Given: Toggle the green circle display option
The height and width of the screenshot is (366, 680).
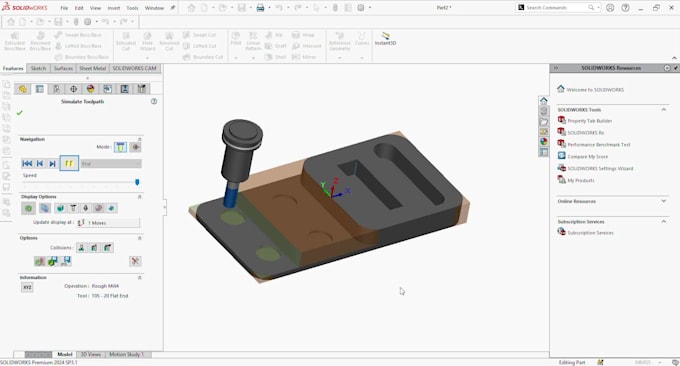Looking at the screenshot, I should tap(29, 209).
